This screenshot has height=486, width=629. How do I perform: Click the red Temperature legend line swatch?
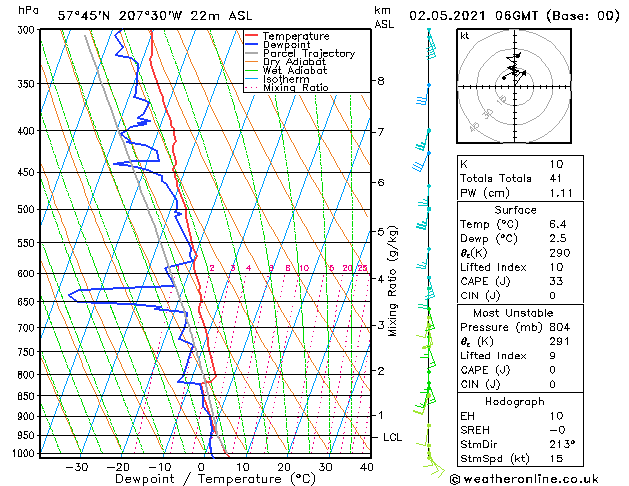(x=252, y=36)
